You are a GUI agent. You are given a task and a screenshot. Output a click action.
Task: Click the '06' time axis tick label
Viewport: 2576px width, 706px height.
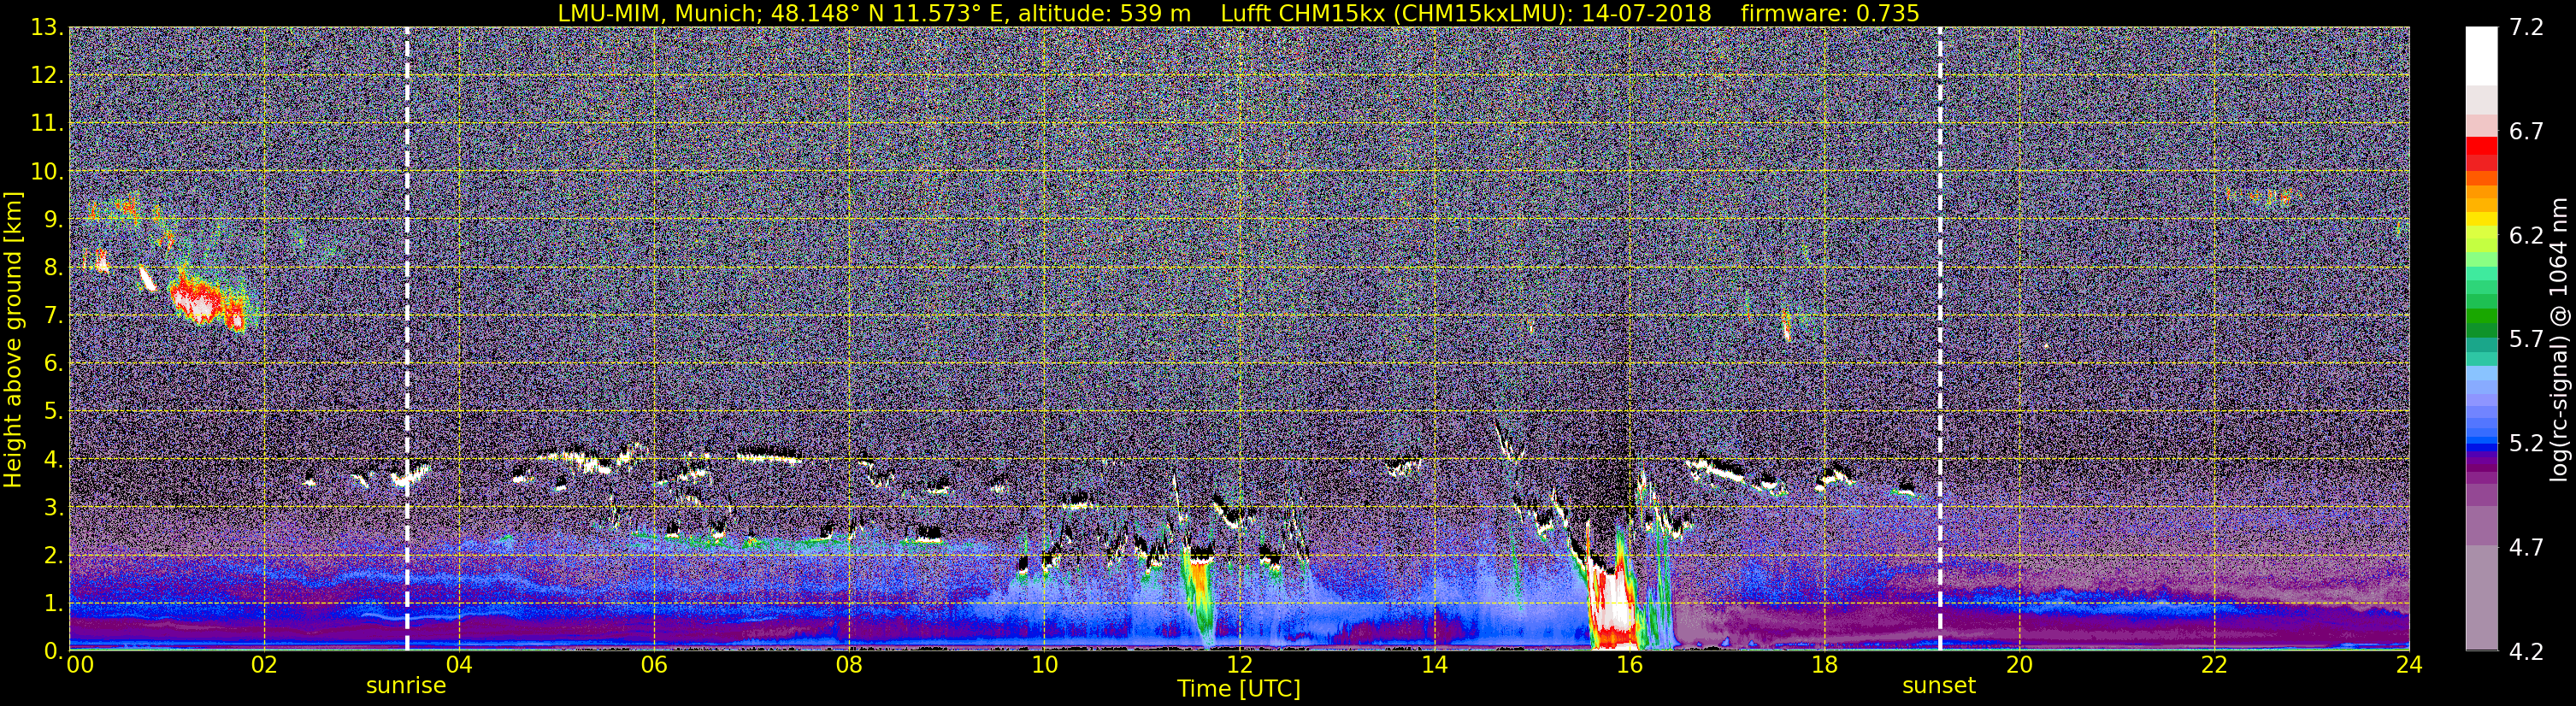[x=654, y=666]
